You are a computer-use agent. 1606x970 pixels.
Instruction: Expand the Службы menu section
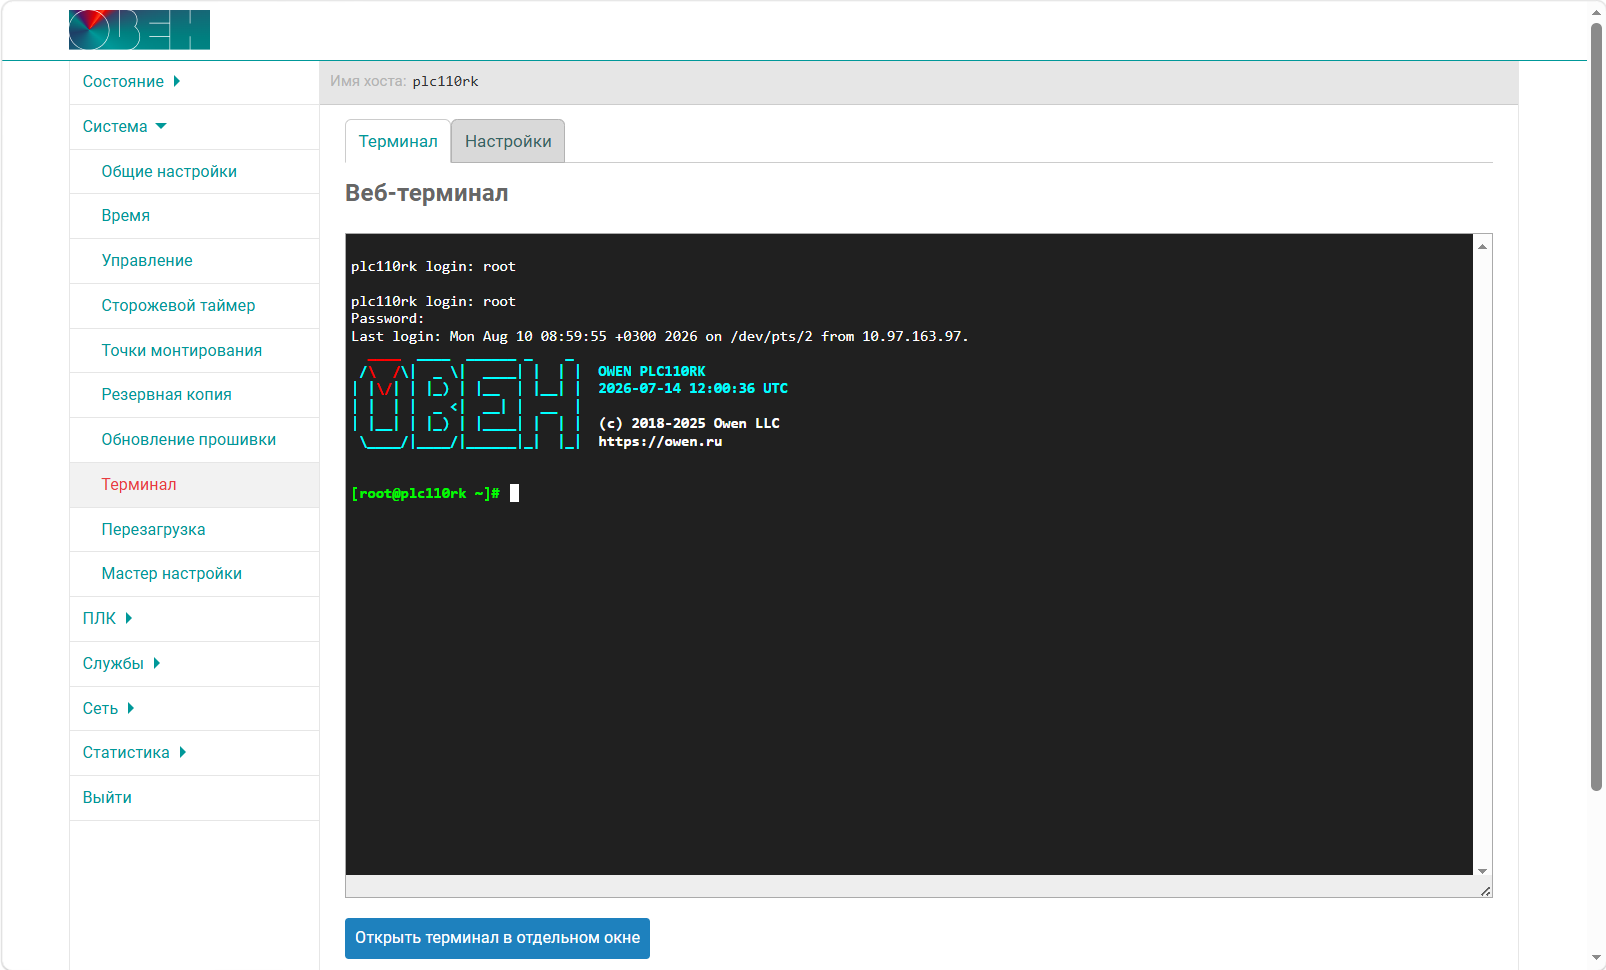pos(121,664)
